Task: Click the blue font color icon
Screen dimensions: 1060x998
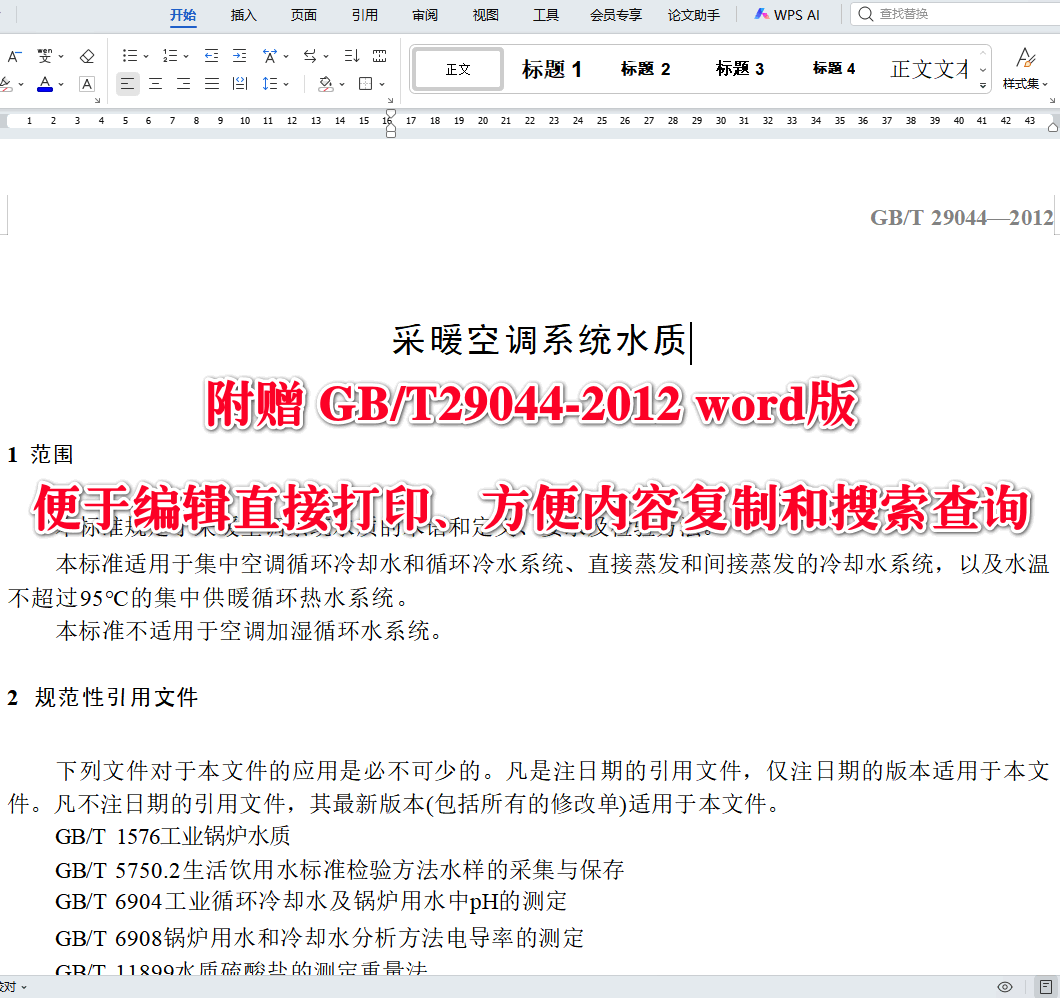Action: pyautogui.click(x=45, y=84)
